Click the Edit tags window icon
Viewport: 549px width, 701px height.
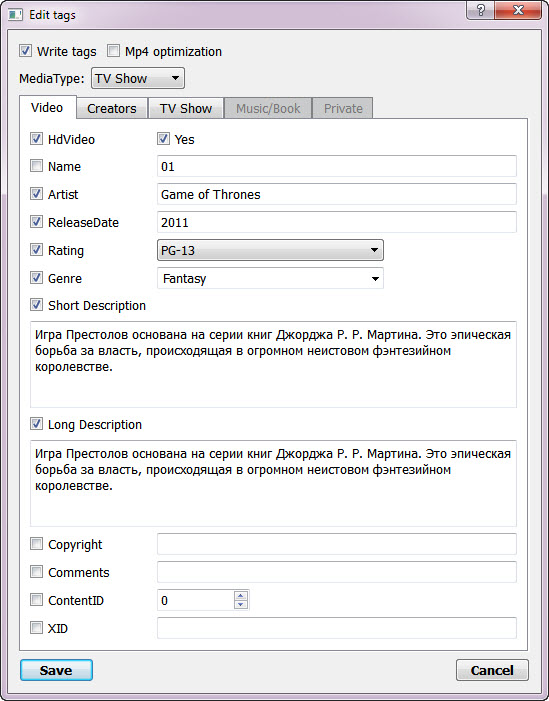point(15,15)
